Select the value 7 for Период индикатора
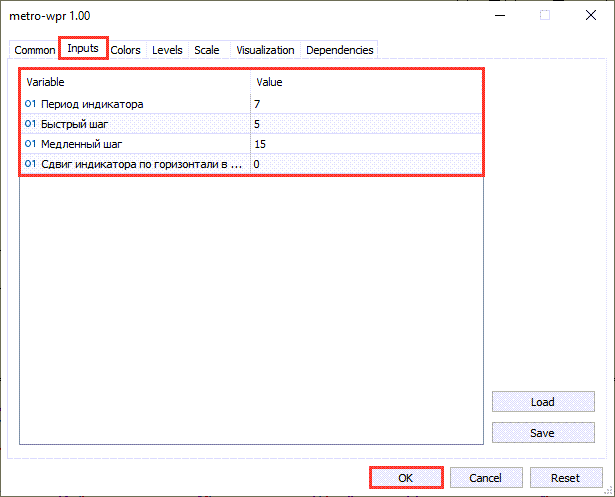Image resolution: width=615 pixels, height=497 pixels. pyautogui.click(x=258, y=104)
